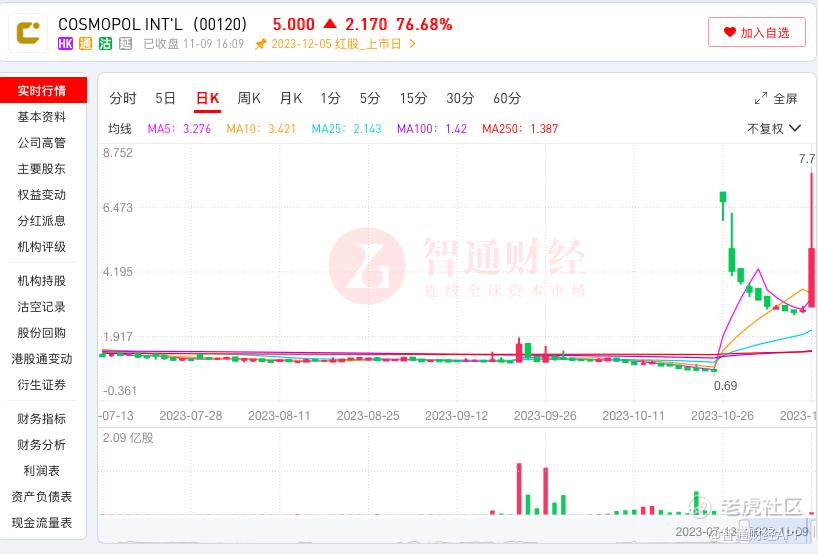
Task: Click the COSMOPOL INT'L gold logo icon
Action: 28,33
